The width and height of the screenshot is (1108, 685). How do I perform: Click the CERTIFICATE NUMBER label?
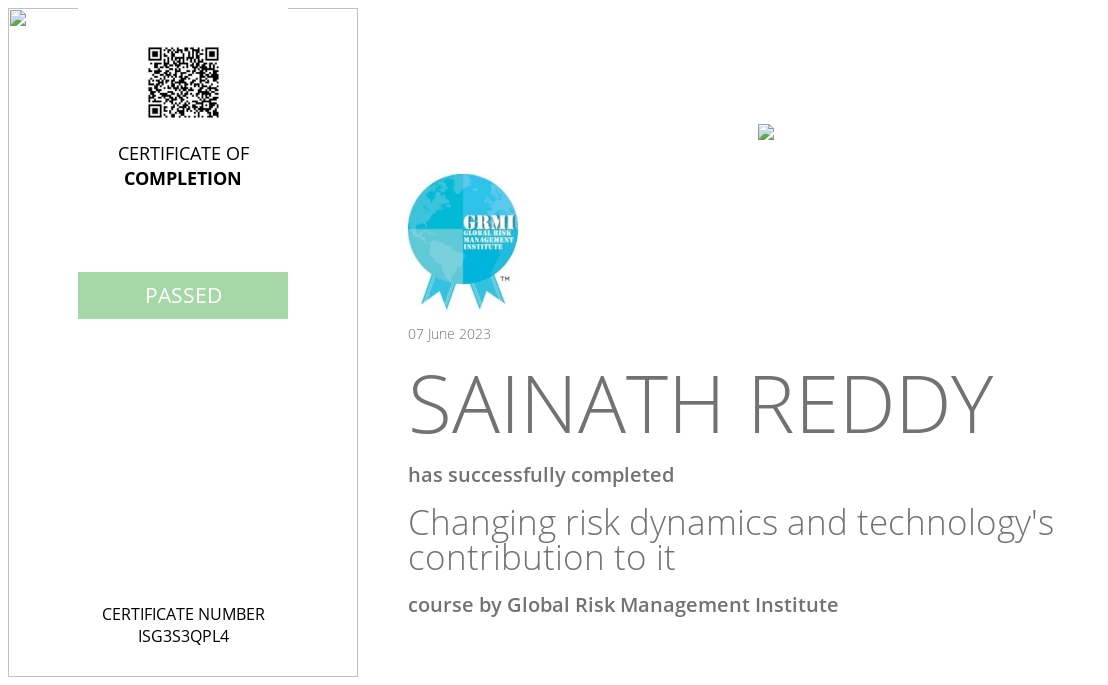[x=183, y=614]
